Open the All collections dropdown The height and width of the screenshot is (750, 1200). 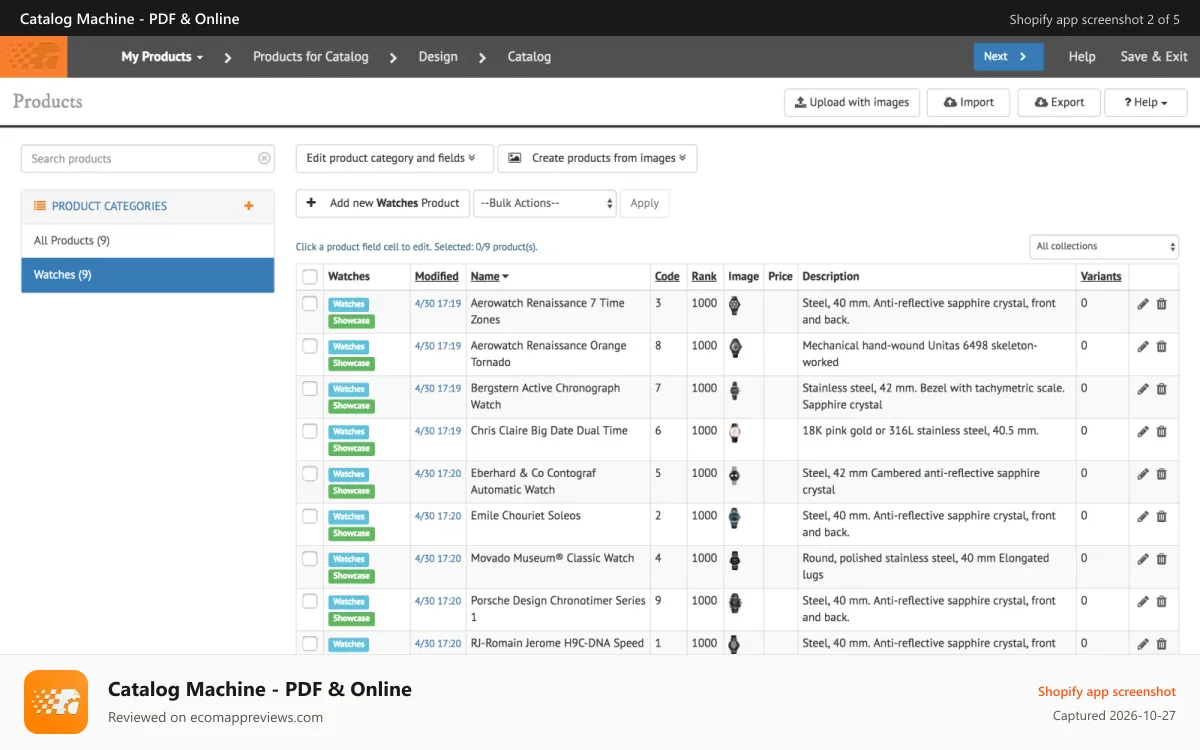tap(1104, 246)
